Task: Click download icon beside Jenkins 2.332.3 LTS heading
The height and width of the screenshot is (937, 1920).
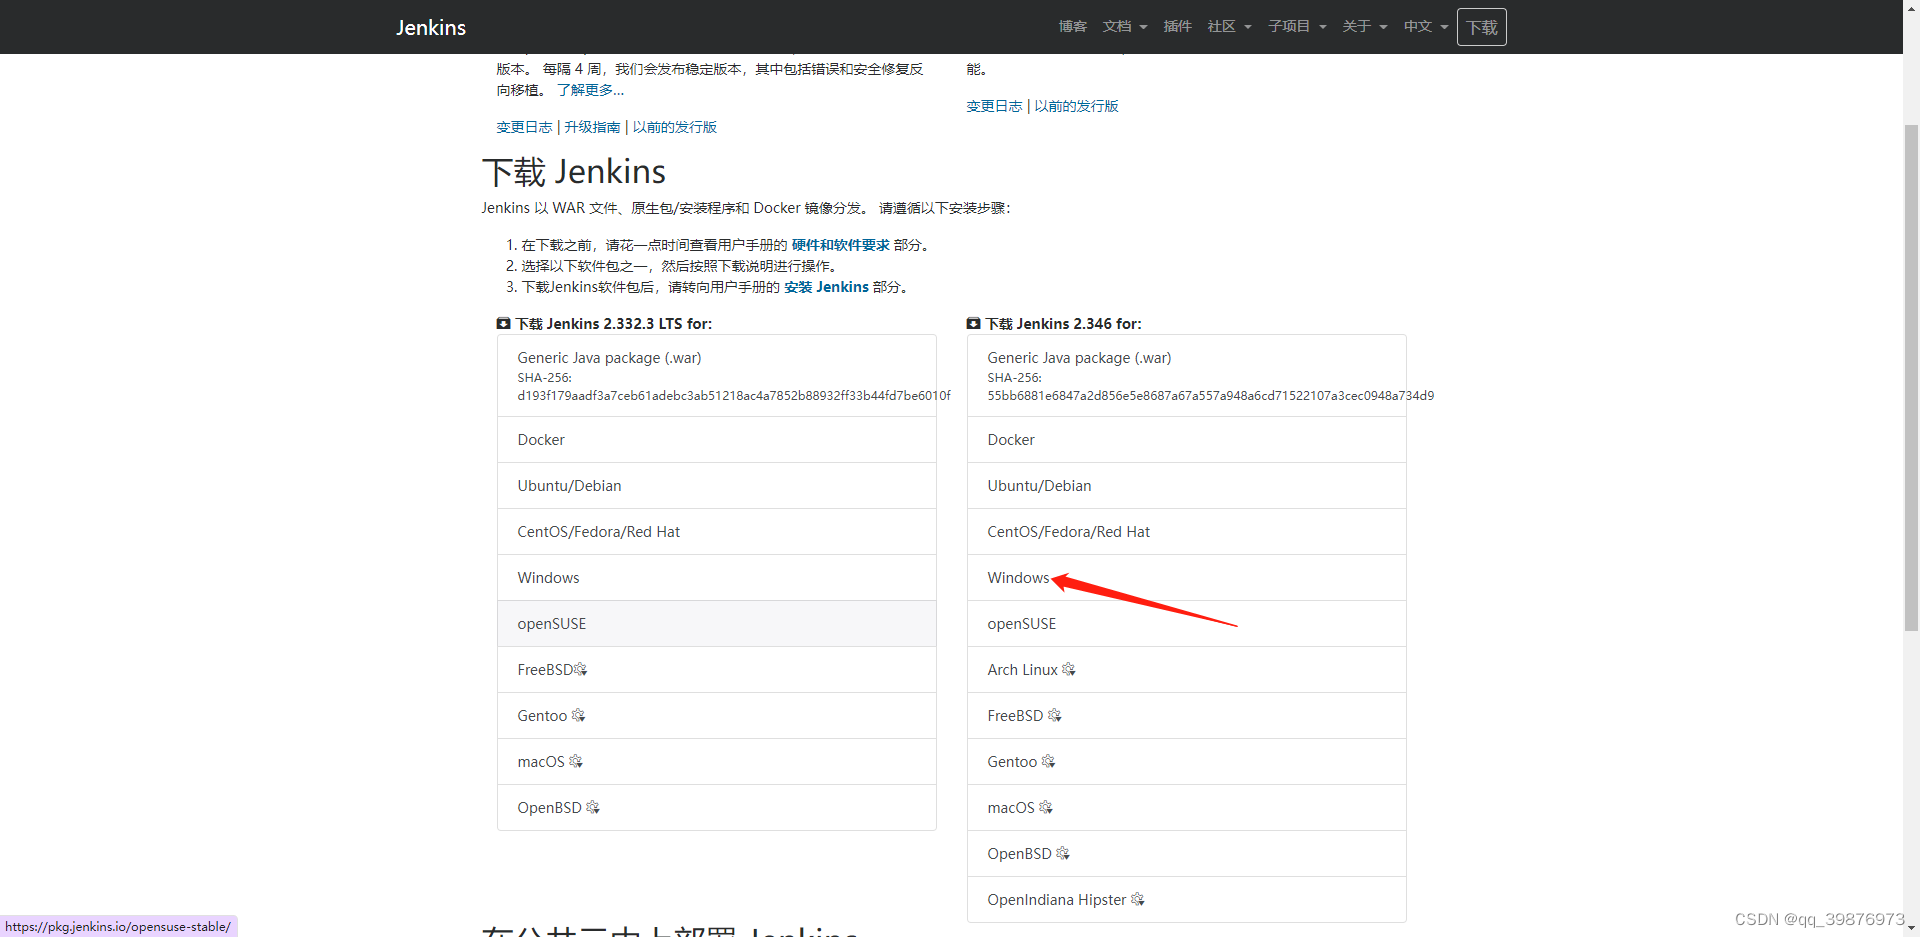Action: (503, 324)
